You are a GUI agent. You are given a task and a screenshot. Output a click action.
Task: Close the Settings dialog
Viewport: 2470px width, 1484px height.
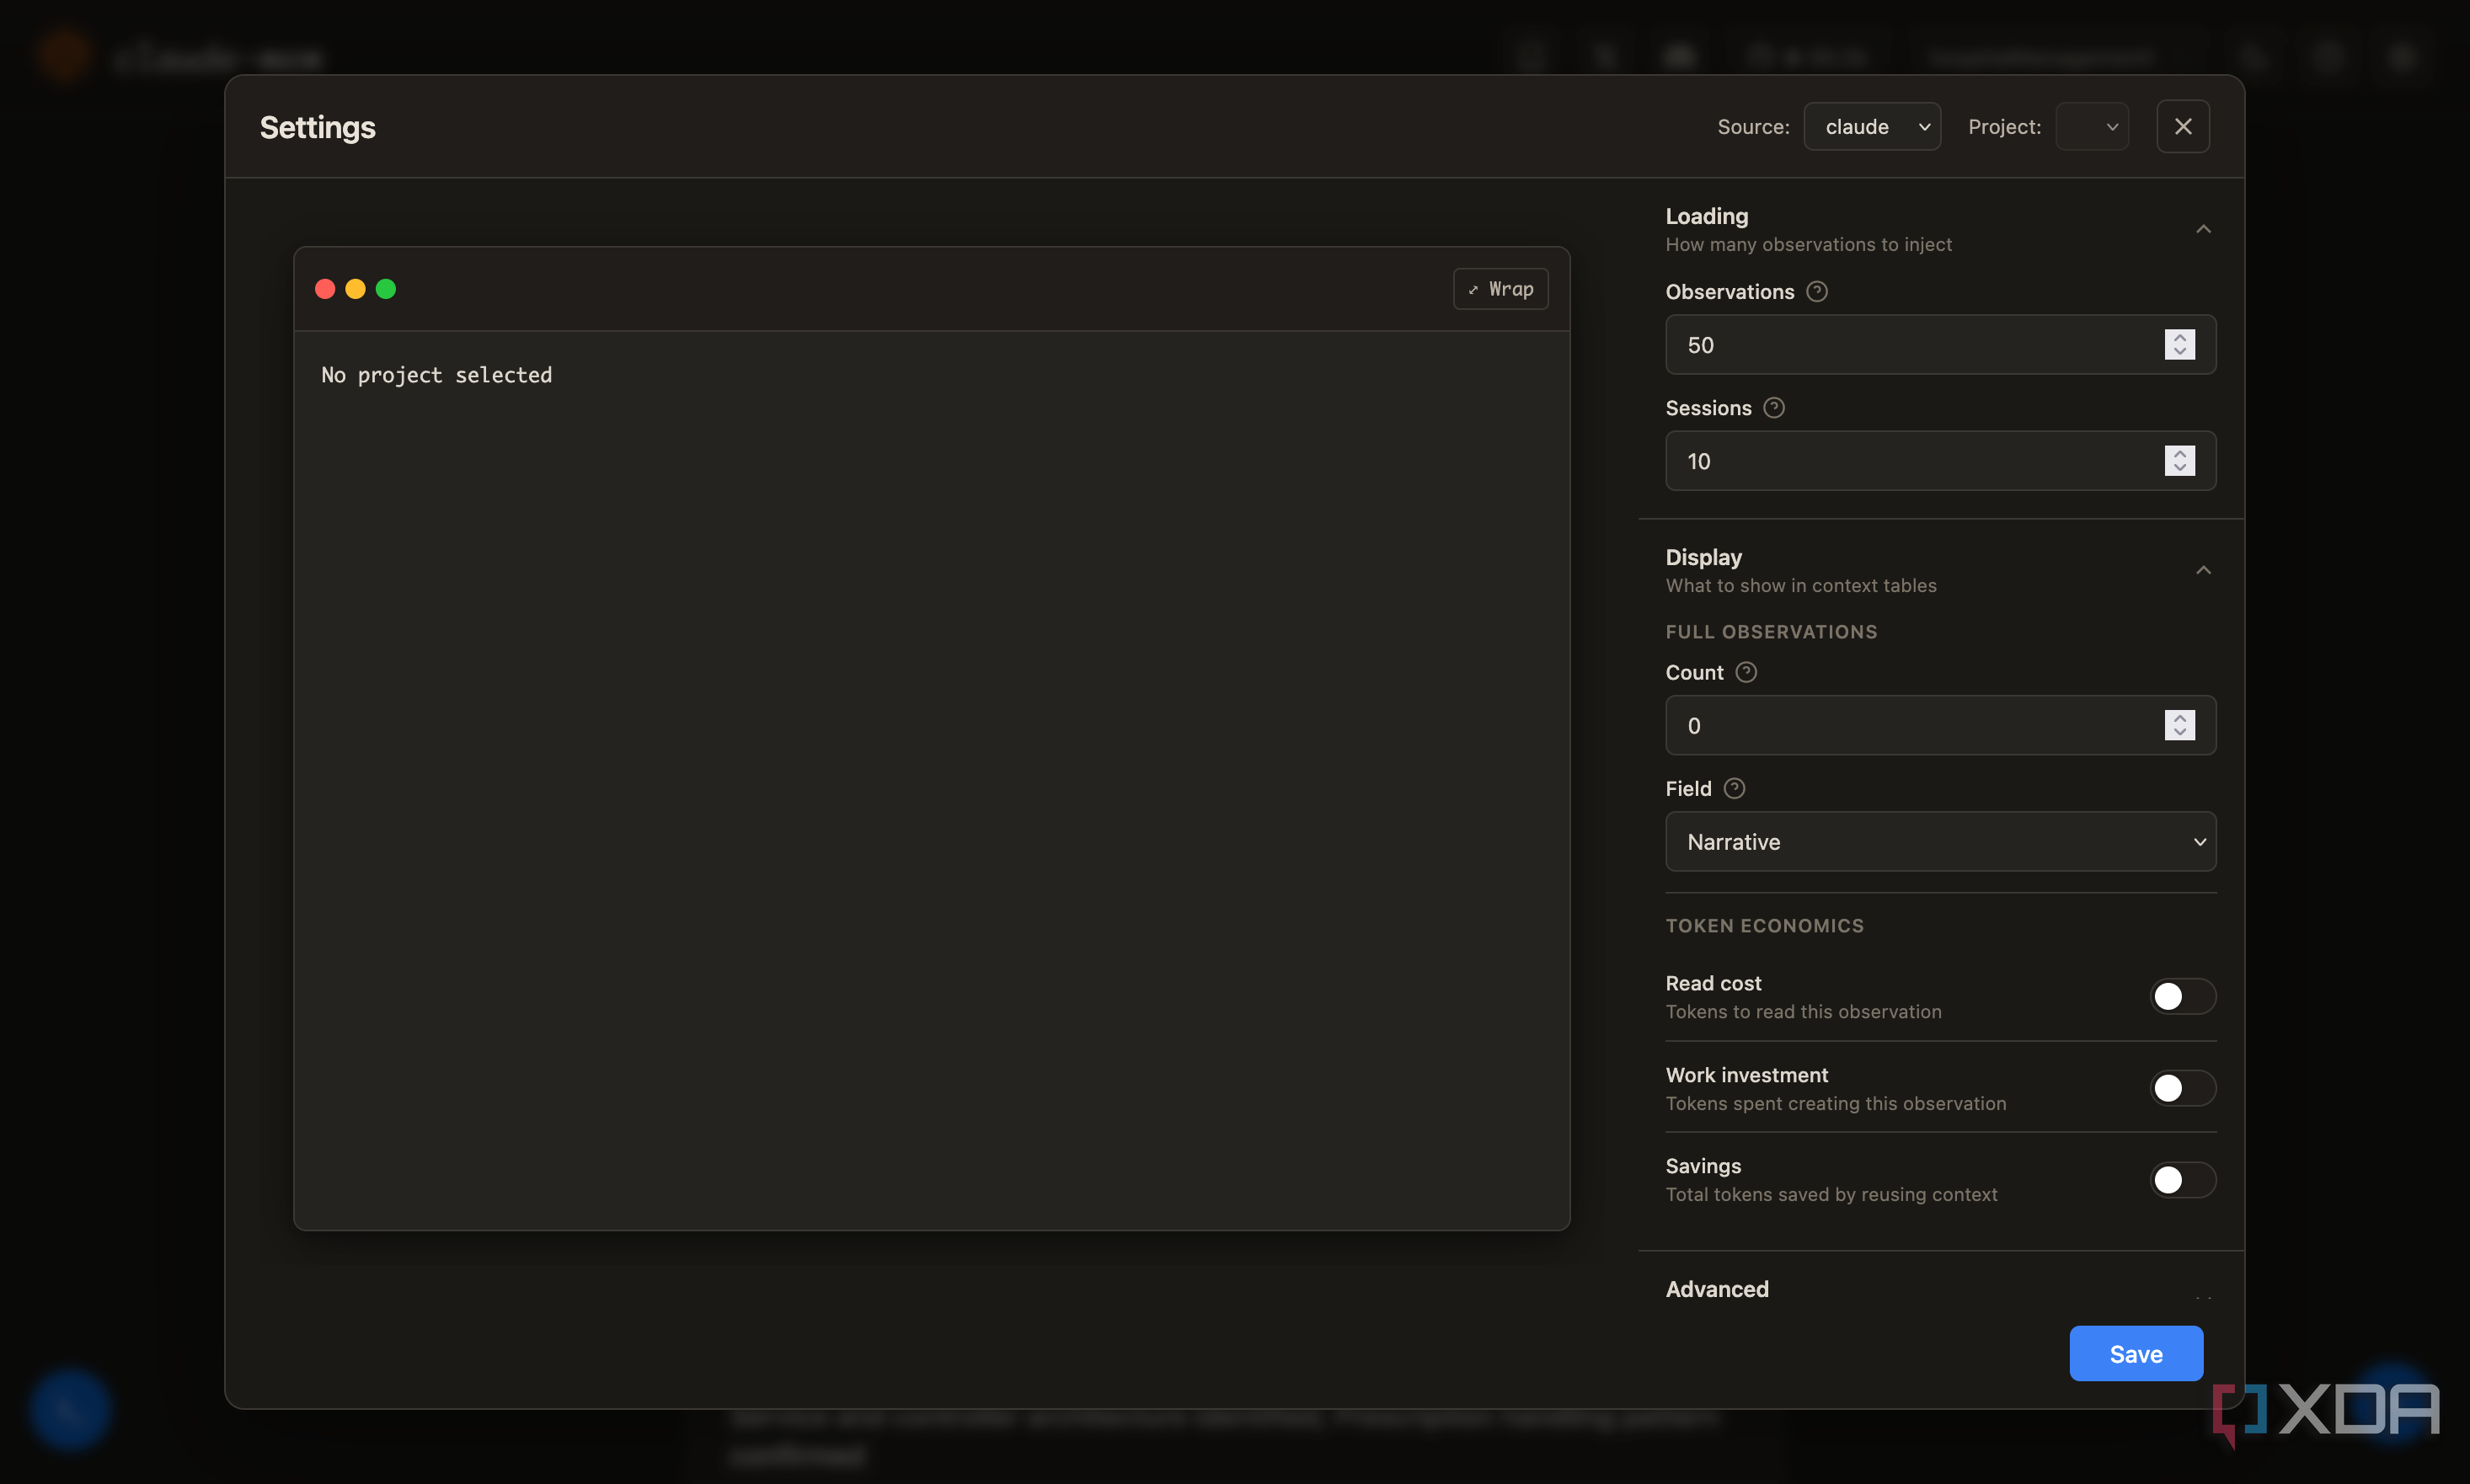2183,126
